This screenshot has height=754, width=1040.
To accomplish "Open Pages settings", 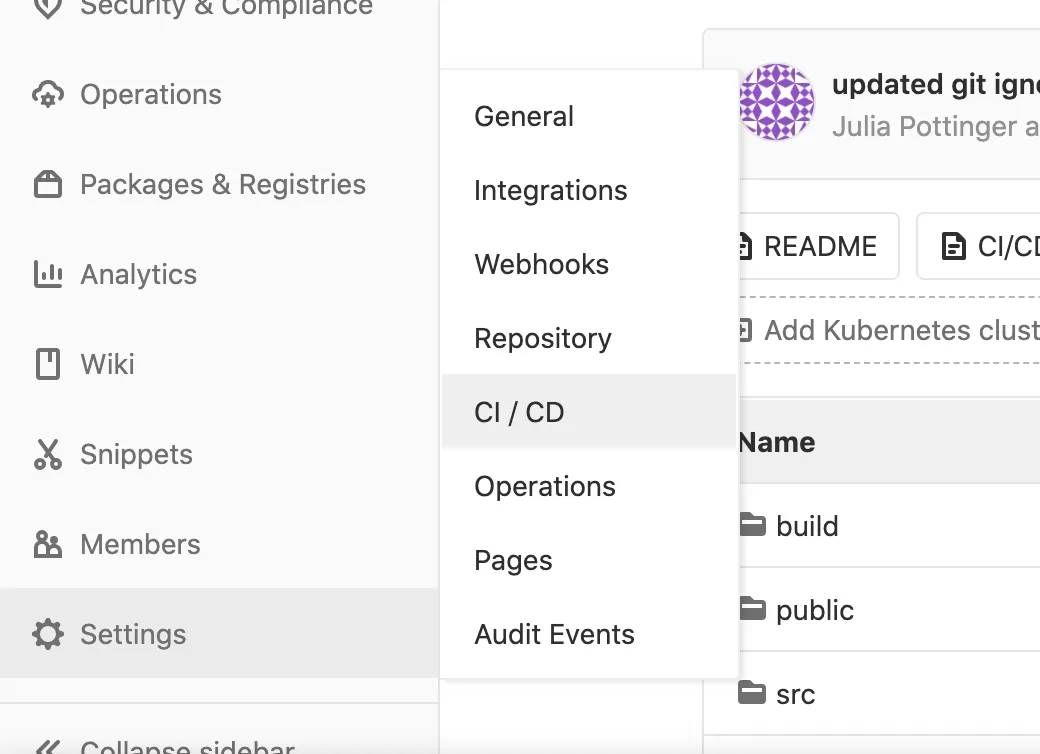I will (589, 561).
